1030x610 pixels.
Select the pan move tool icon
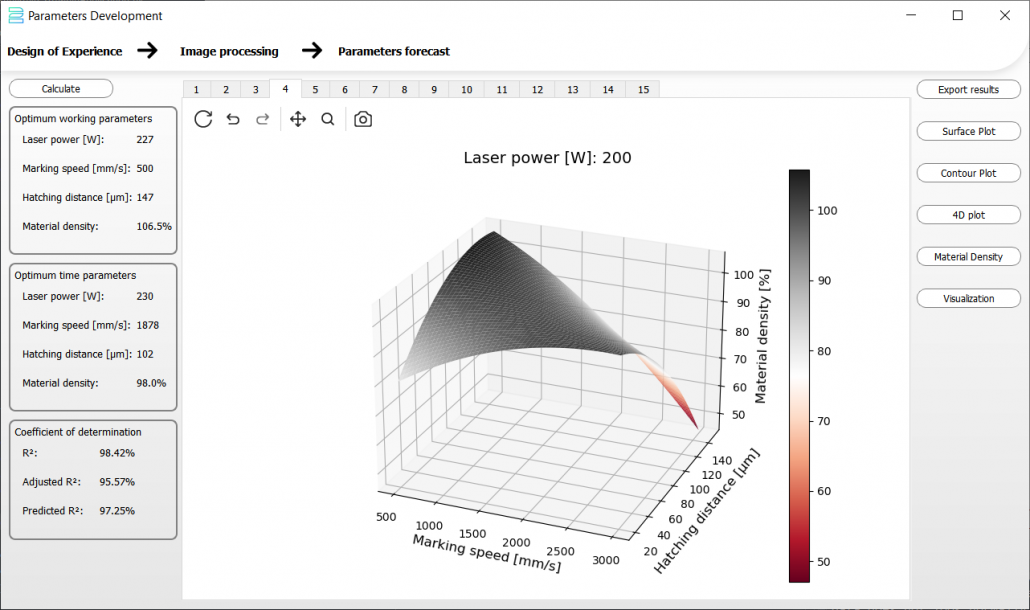click(298, 119)
